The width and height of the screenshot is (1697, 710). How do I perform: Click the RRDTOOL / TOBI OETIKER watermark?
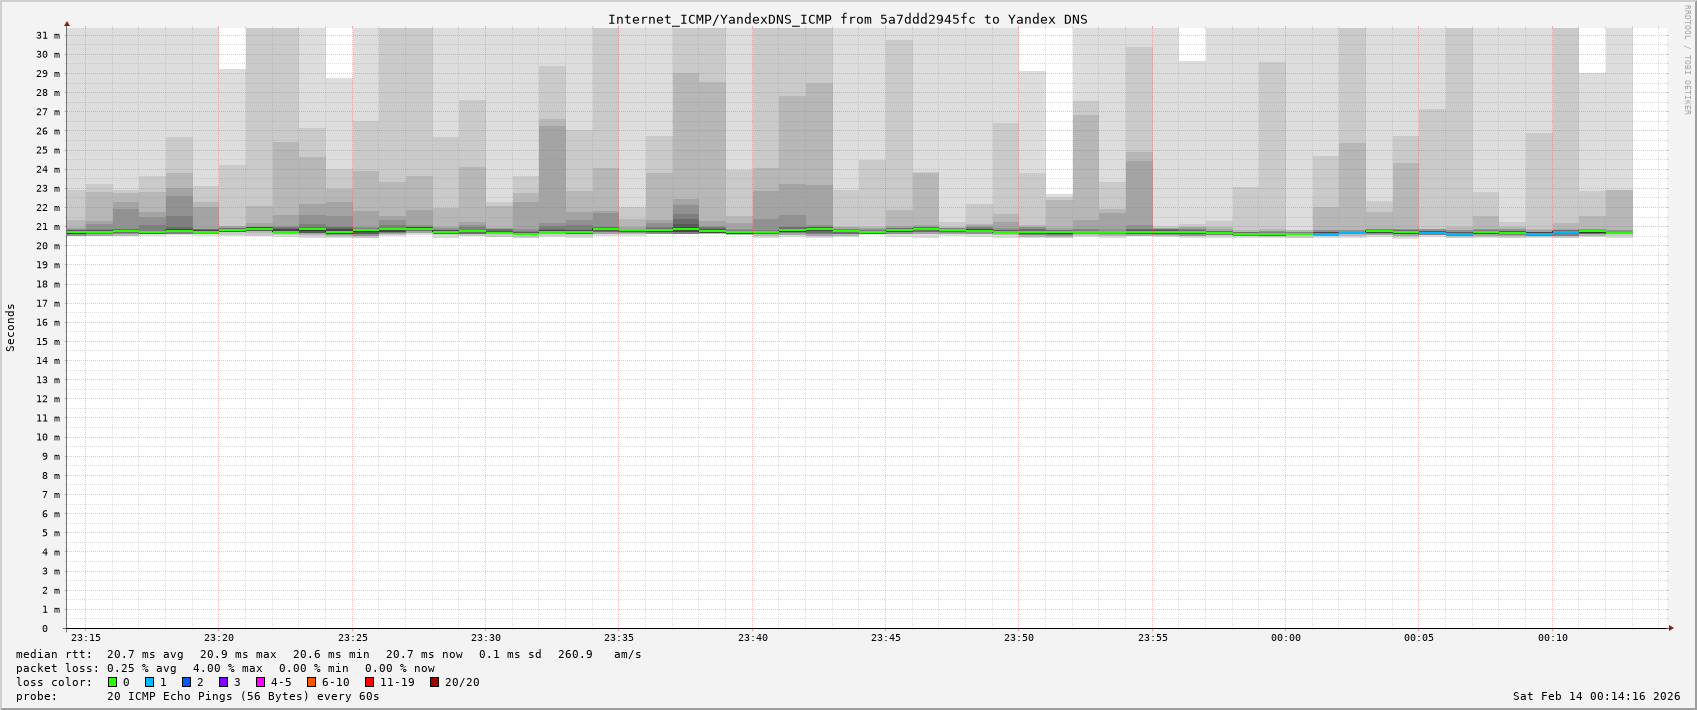point(1687,60)
